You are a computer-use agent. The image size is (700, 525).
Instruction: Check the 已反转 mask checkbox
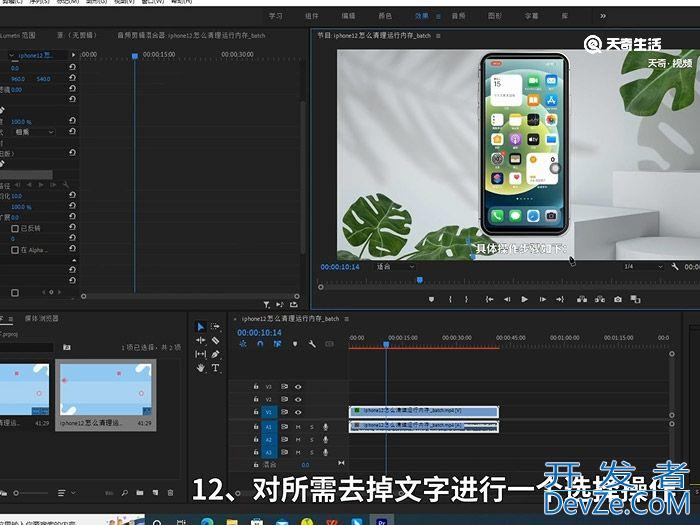click(15, 228)
